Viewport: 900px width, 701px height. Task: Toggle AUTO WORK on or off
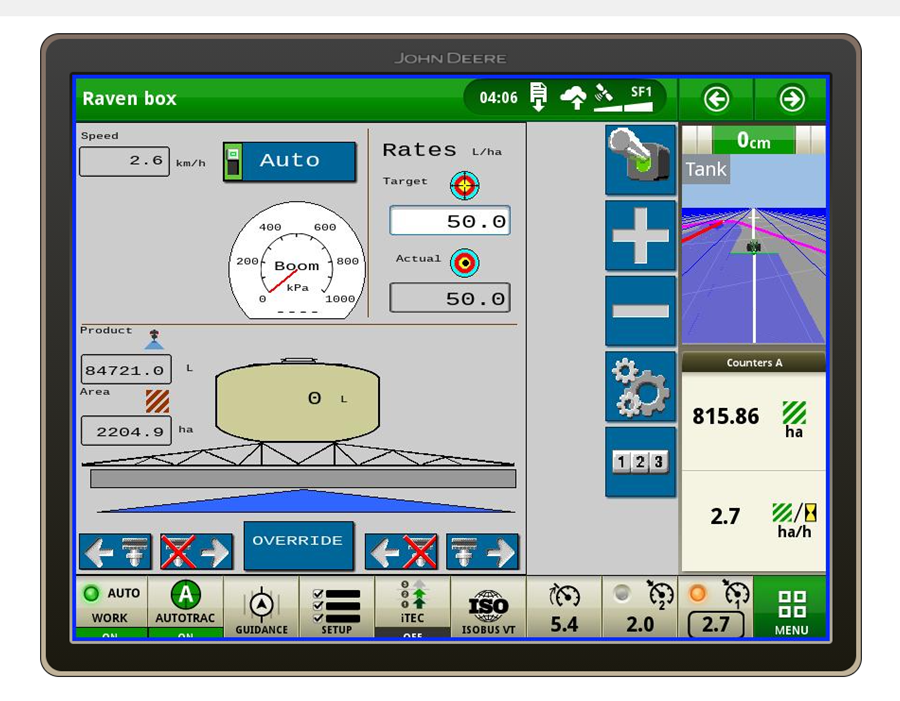click(111, 607)
